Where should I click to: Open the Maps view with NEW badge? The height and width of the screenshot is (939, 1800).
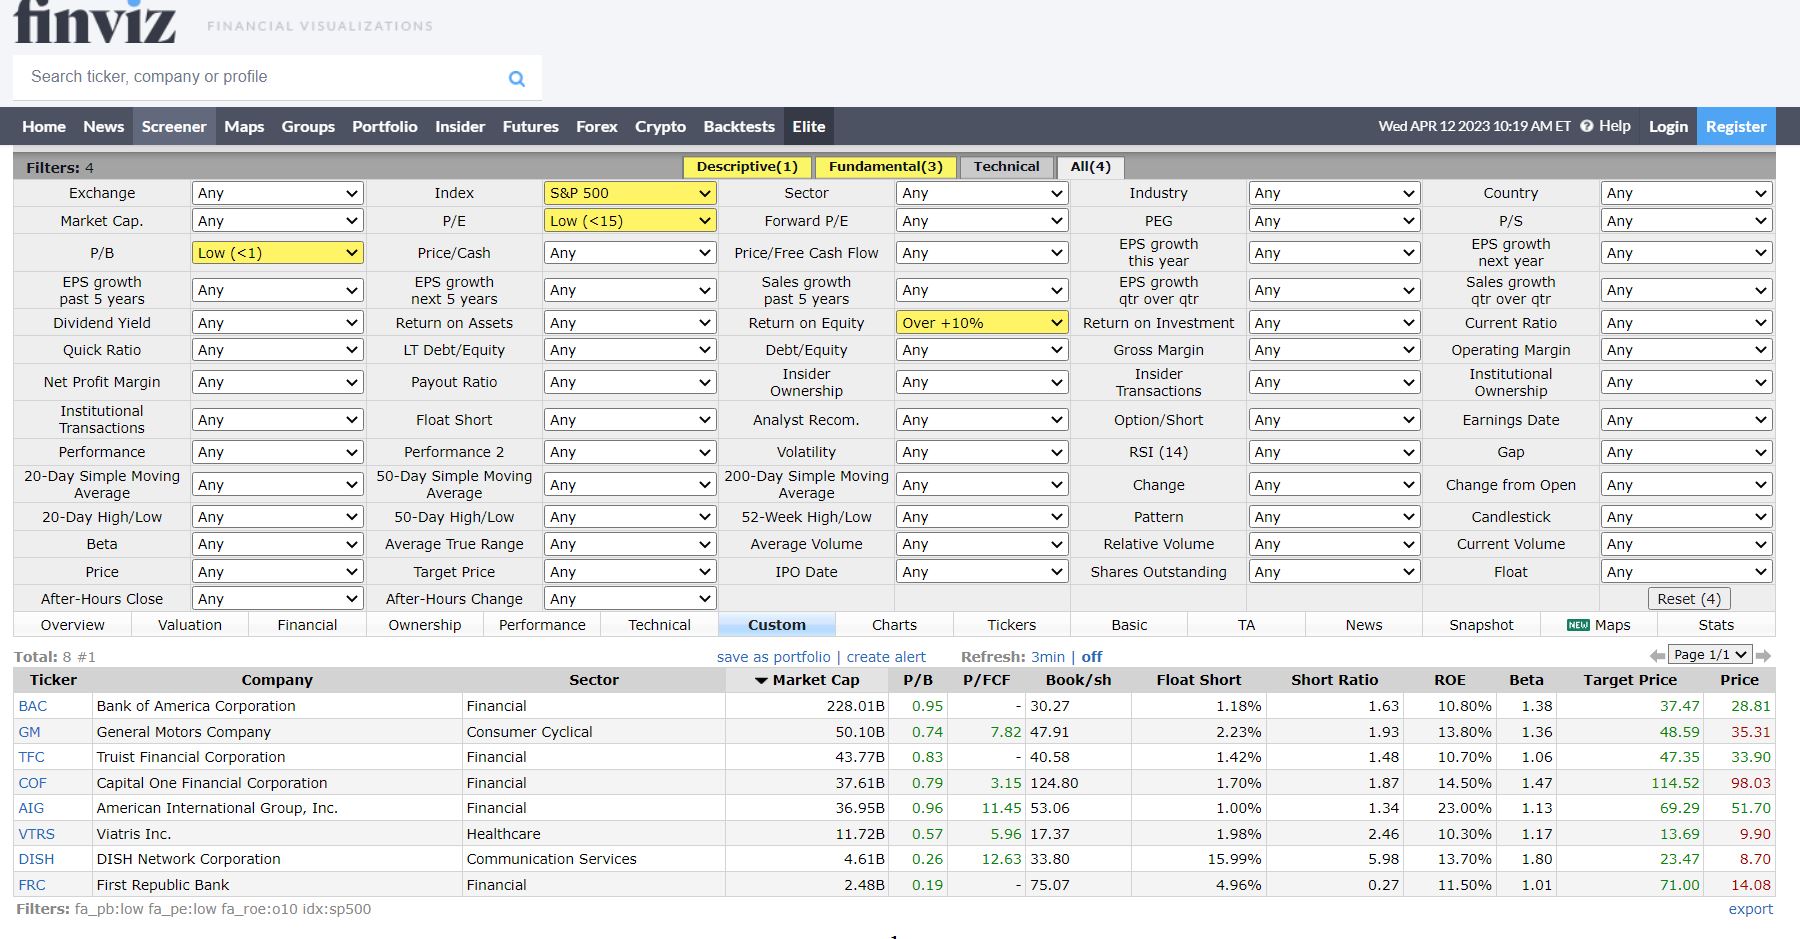tap(1598, 625)
